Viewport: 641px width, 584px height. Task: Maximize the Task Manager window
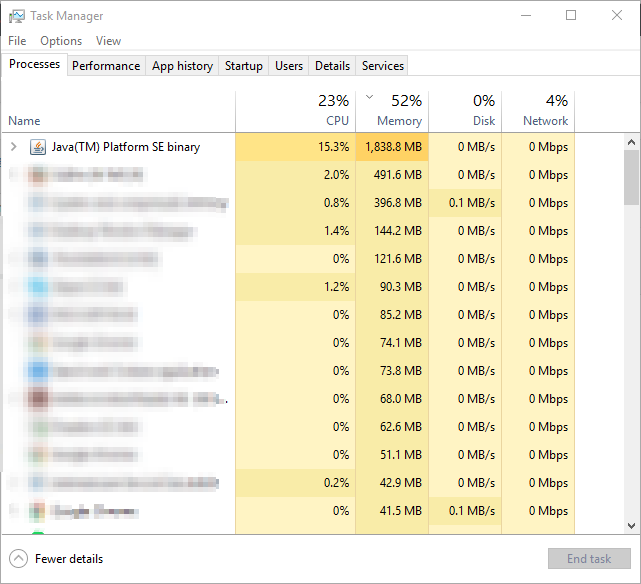point(571,16)
